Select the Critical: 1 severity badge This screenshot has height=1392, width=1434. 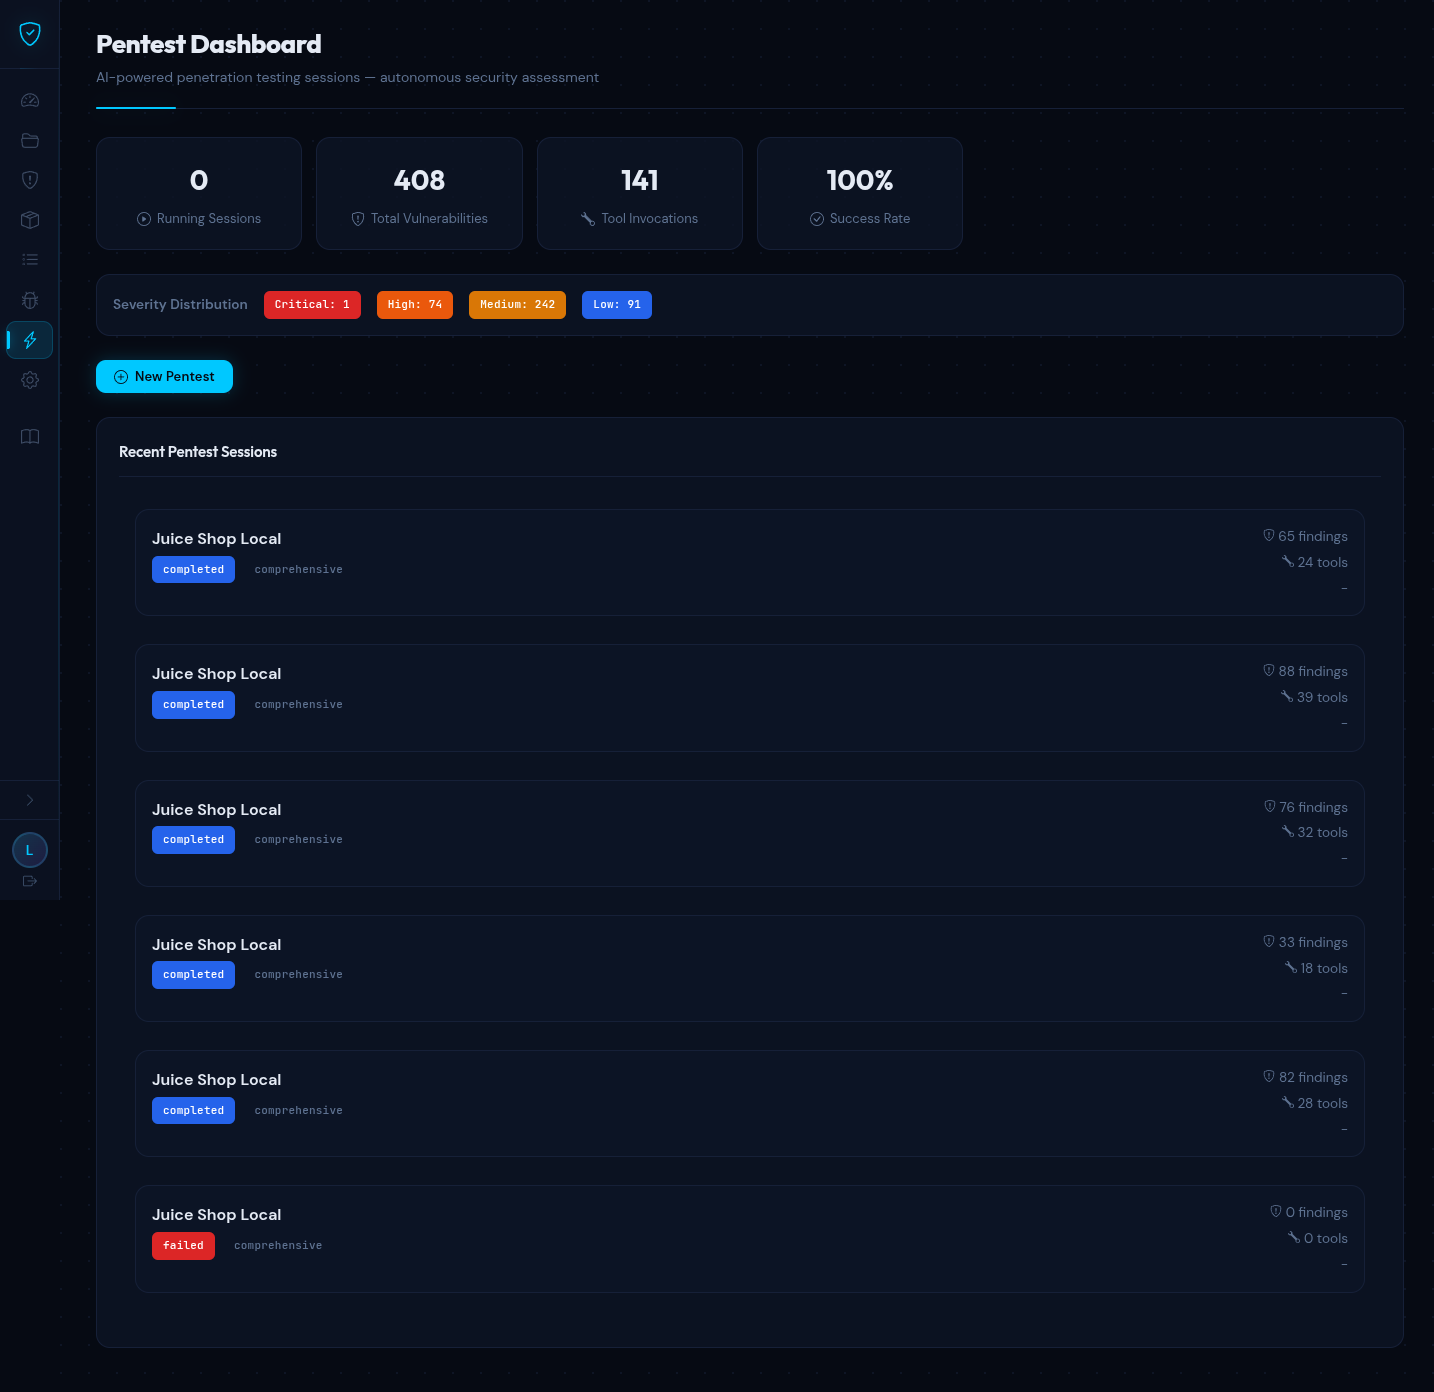(312, 305)
